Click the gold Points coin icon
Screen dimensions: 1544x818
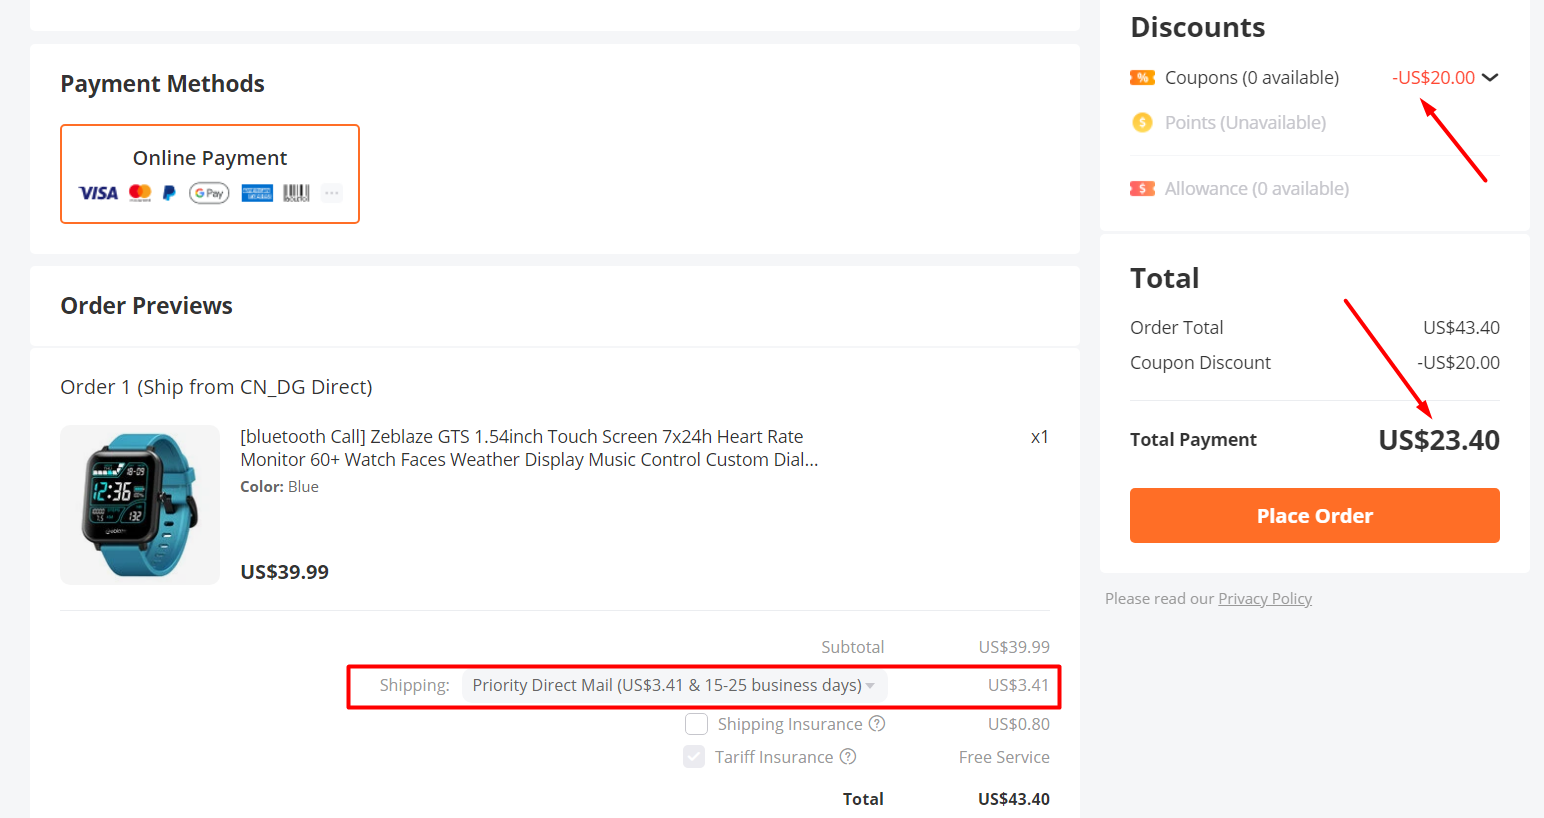1142,122
